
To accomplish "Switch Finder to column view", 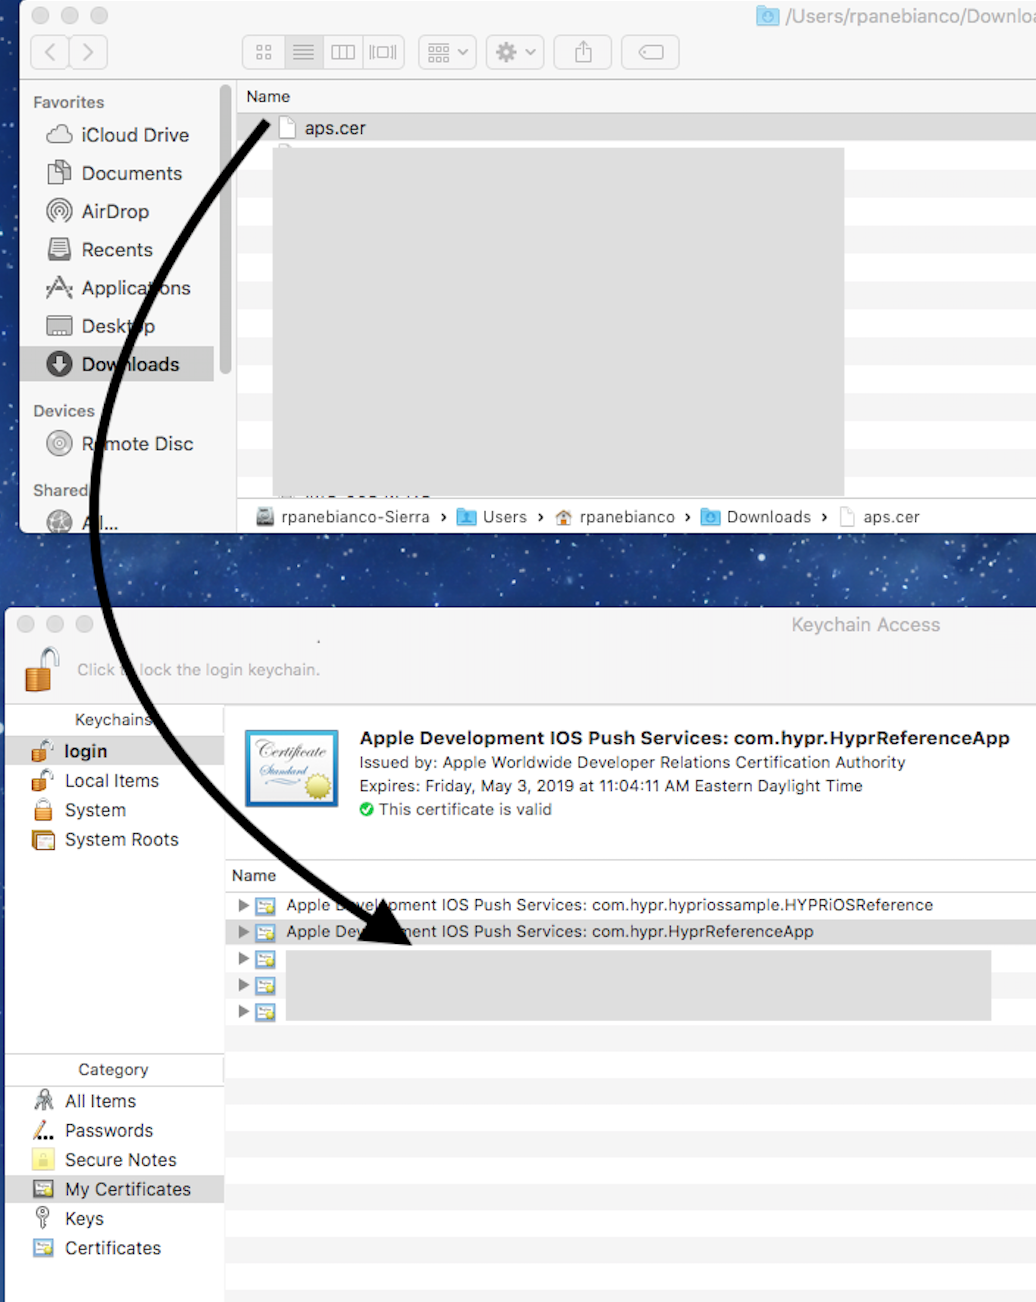I will pos(343,52).
